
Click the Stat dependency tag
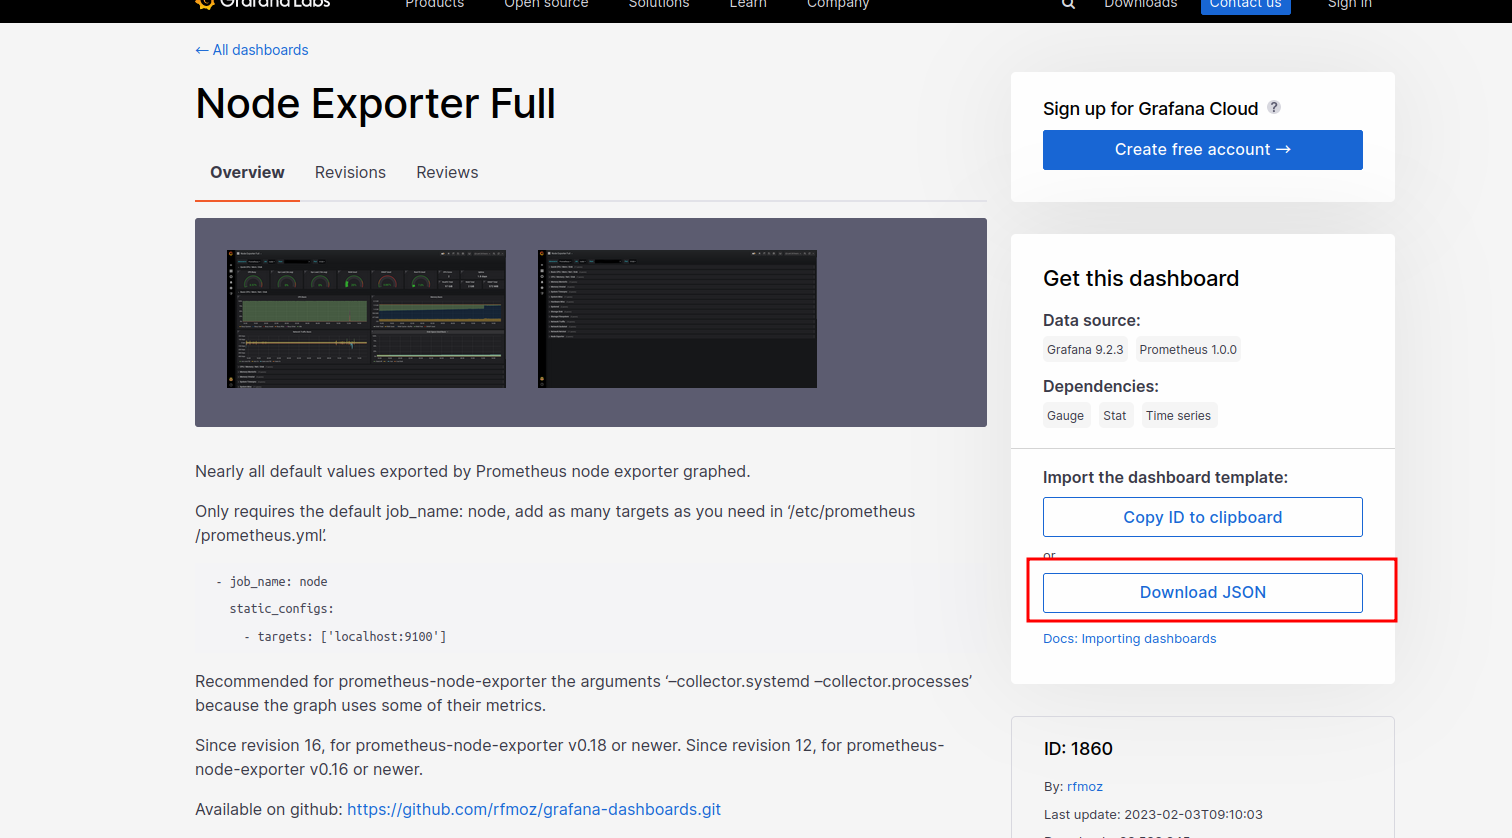click(1115, 416)
